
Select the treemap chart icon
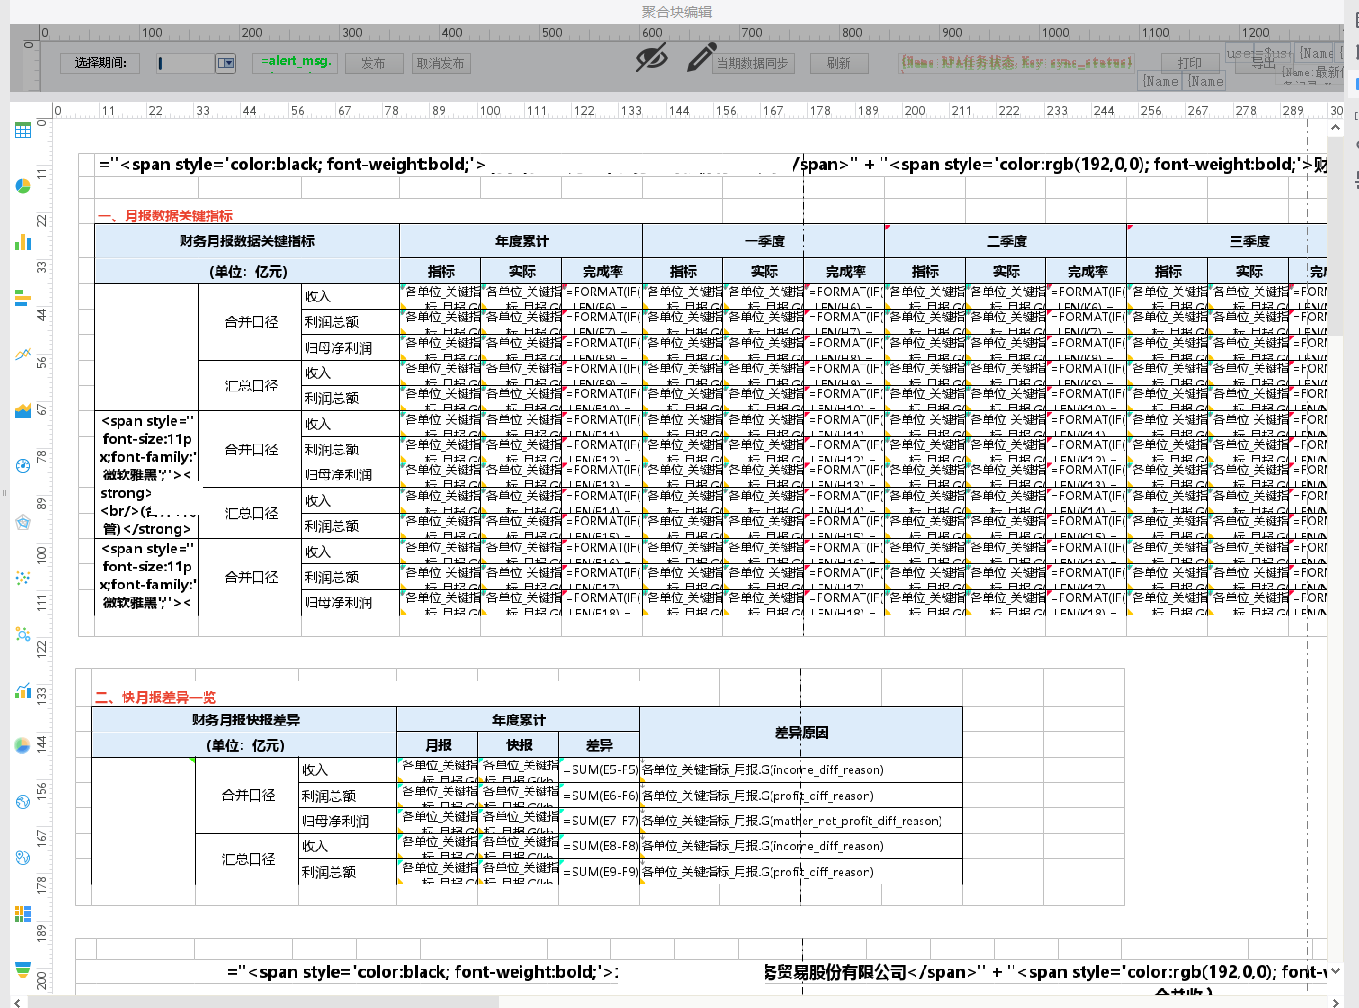click(x=23, y=913)
